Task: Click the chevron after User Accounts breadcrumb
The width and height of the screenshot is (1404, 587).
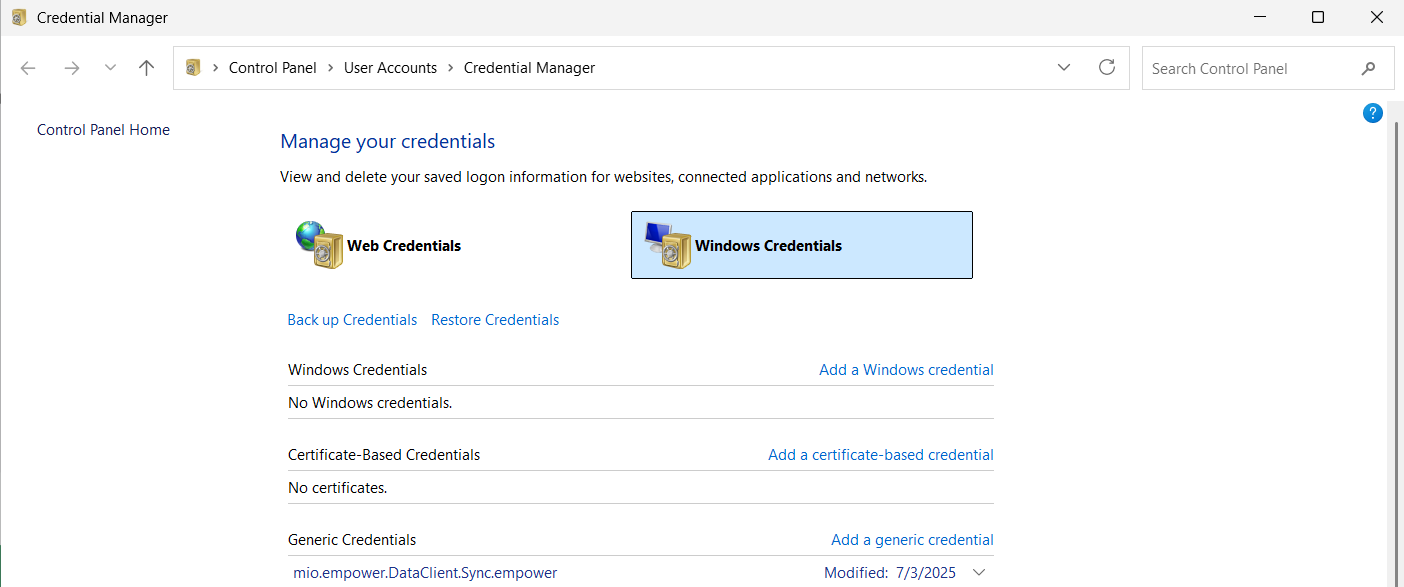Action: tap(451, 68)
